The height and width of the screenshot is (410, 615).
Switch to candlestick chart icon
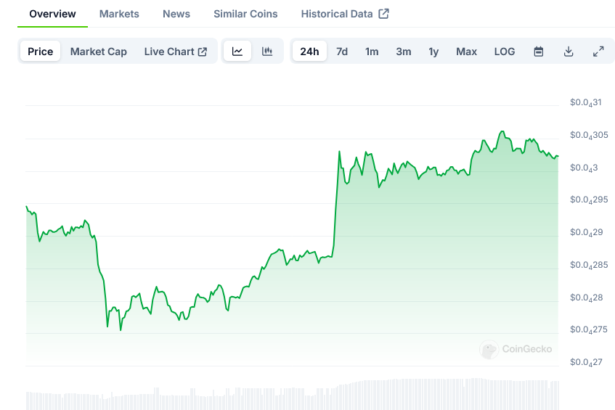(x=267, y=52)
